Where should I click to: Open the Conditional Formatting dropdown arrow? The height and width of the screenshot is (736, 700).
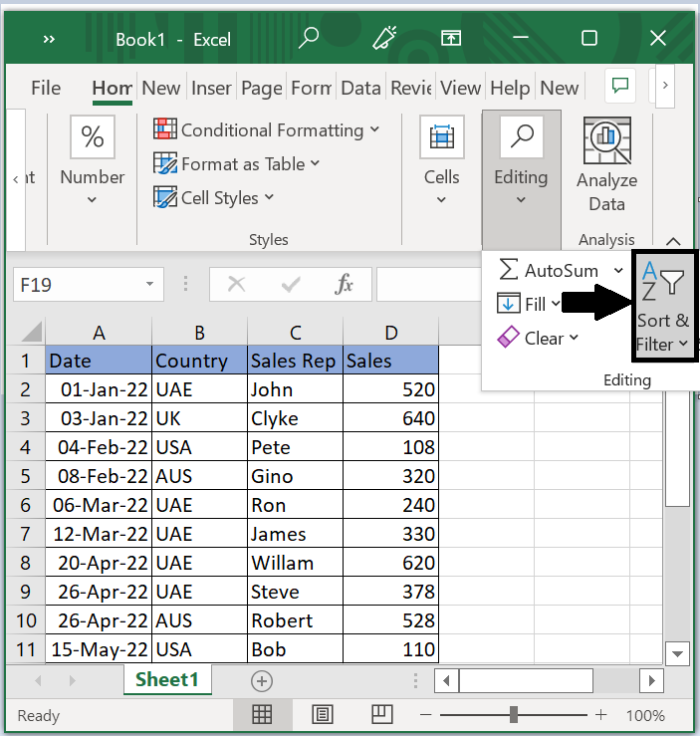click(x=374, y=129)
